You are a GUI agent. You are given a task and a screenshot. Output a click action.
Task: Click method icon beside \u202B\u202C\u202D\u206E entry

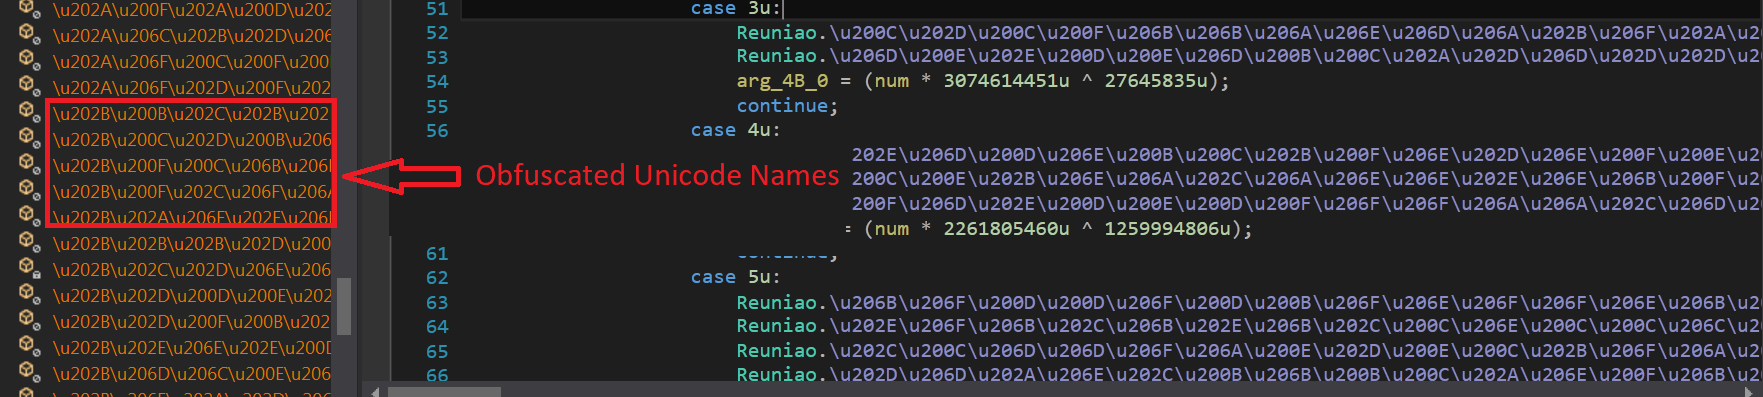pos(29,269)
